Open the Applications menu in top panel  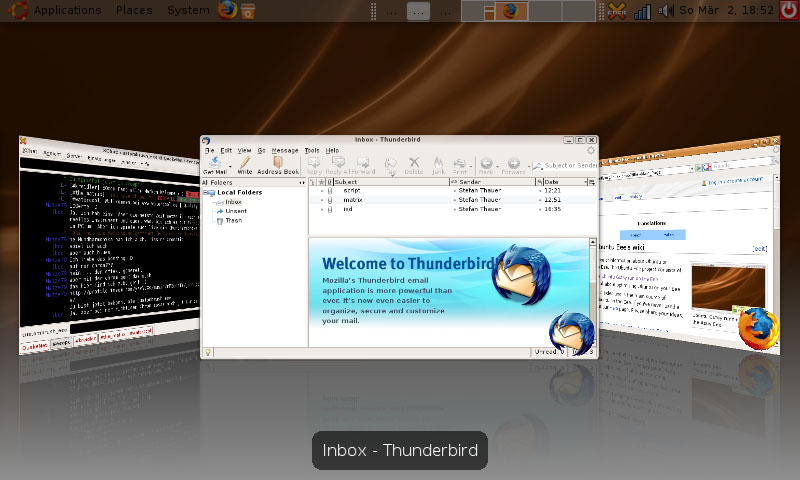pos(67,10)
